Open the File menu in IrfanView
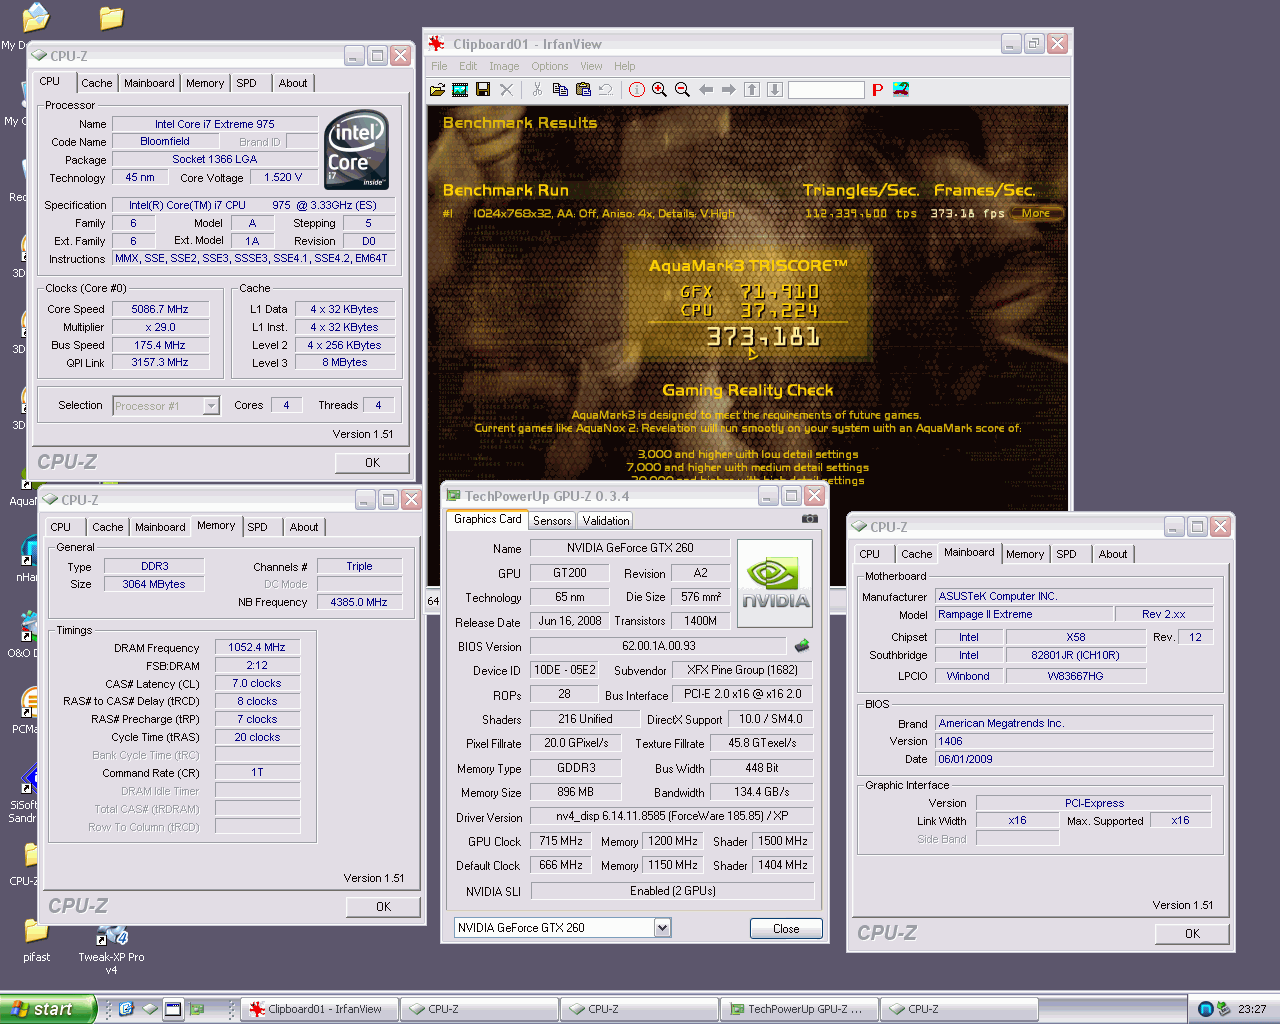This screenshot has height=1024, width=1280. tap(439, 66)
